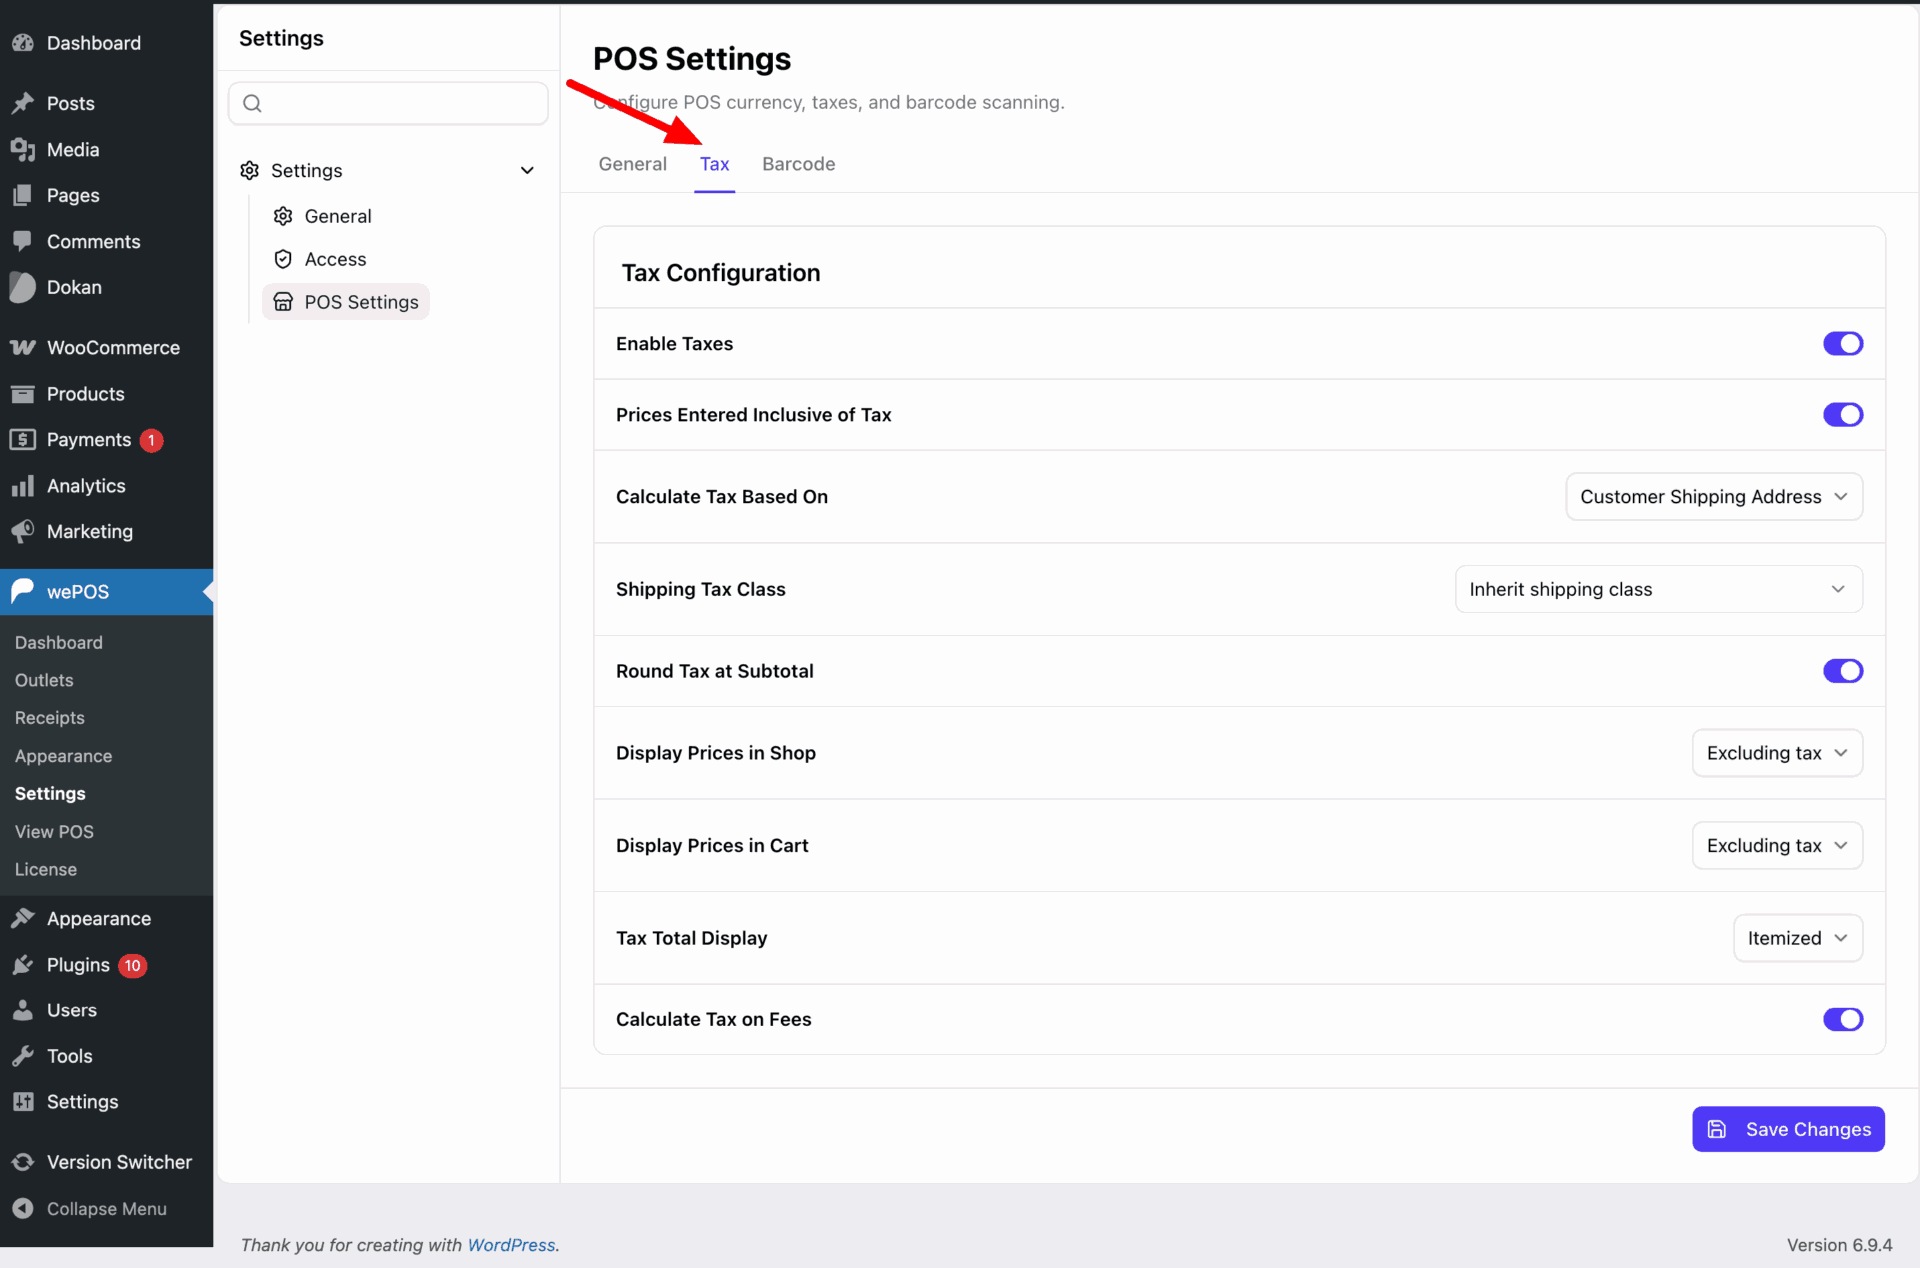Click the Payments dollar icon

[22, 439]
